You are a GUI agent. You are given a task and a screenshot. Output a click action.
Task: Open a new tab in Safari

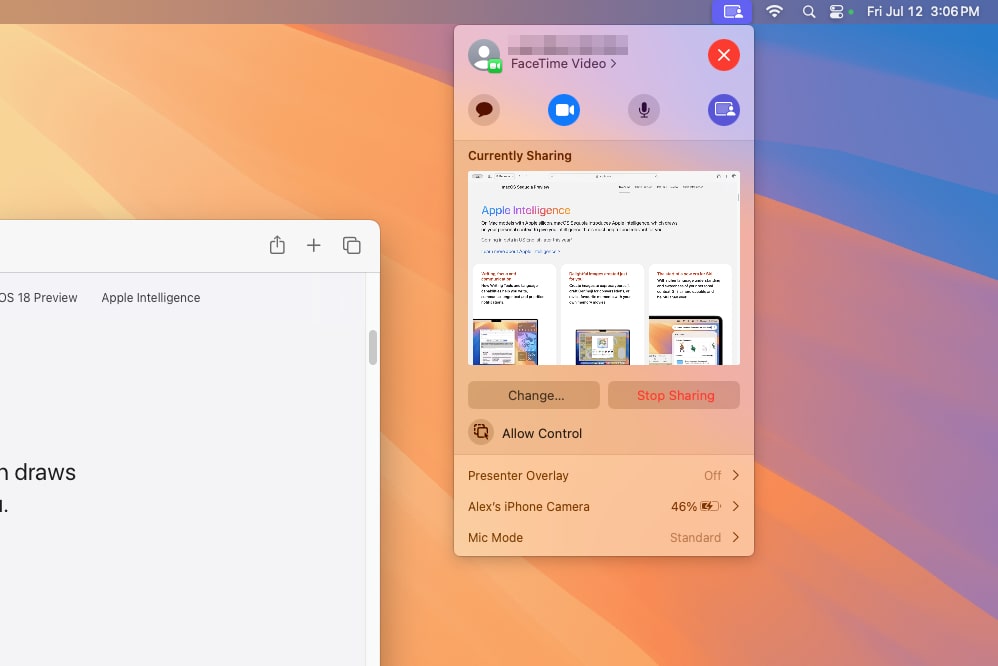pyautogui.click(x=313, y=245)
